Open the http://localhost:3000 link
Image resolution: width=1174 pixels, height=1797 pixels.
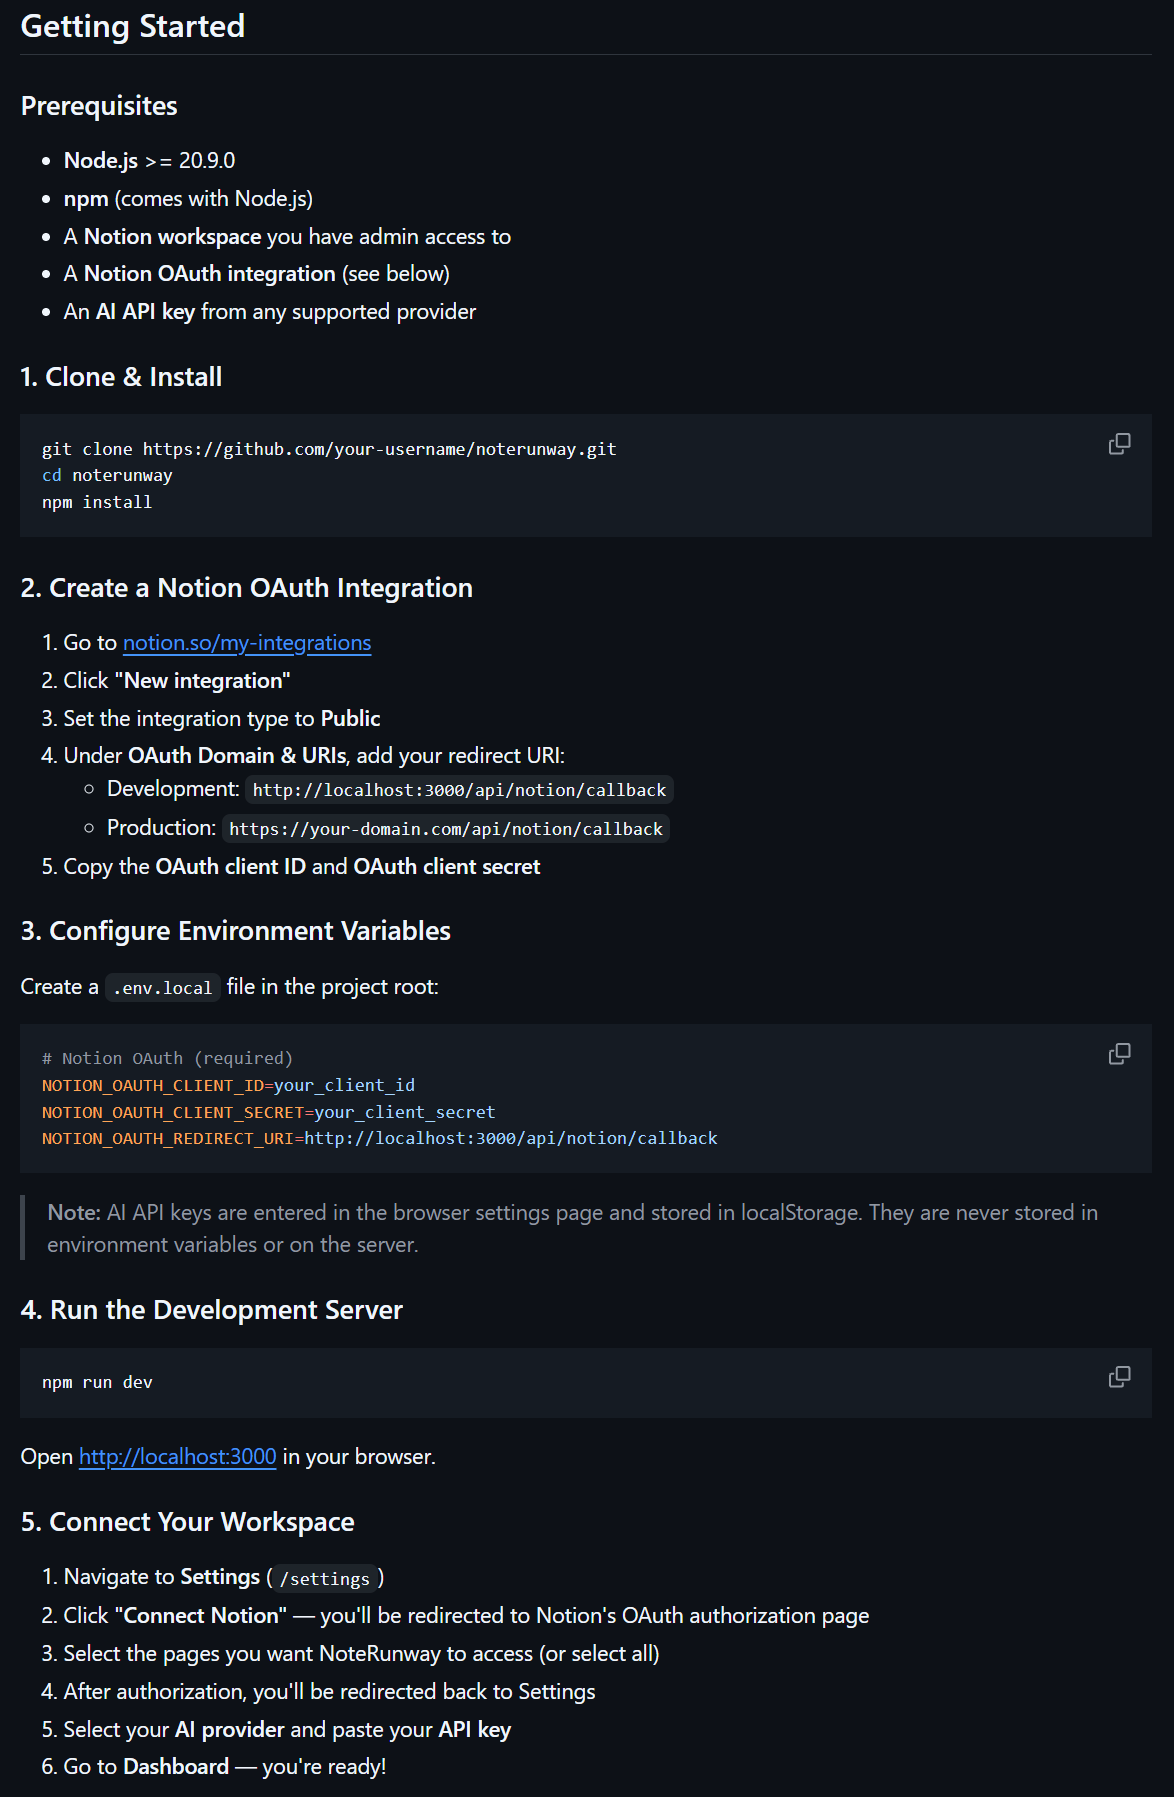pyautogui.click(x=177, y=1457)
